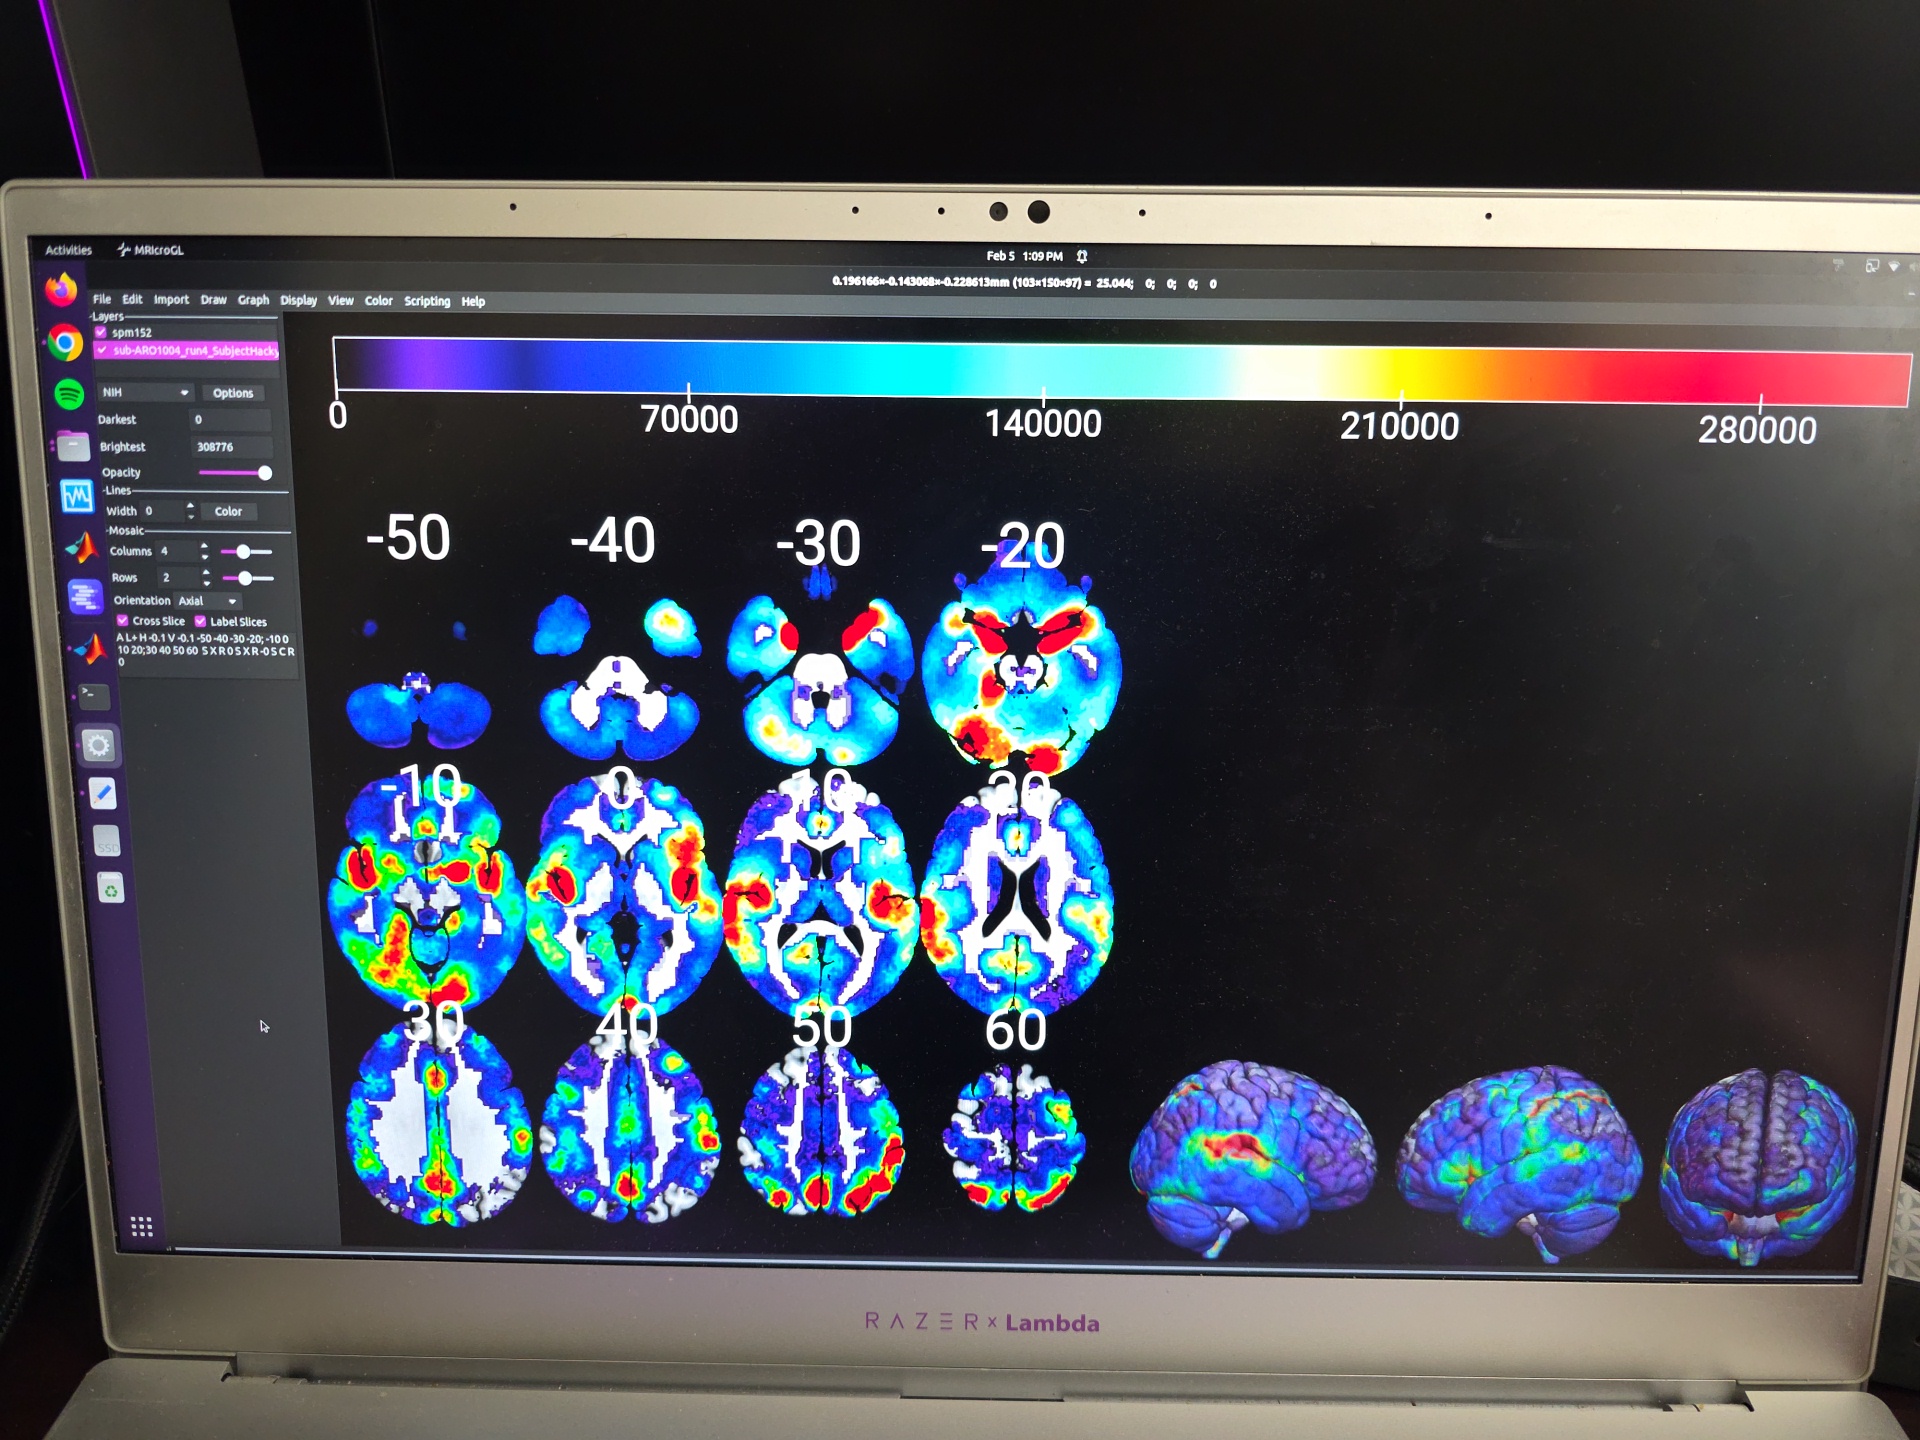Screen dimensions: 1920x1440
Task: Show Applications grid icon
Action: coord(142,1226)
